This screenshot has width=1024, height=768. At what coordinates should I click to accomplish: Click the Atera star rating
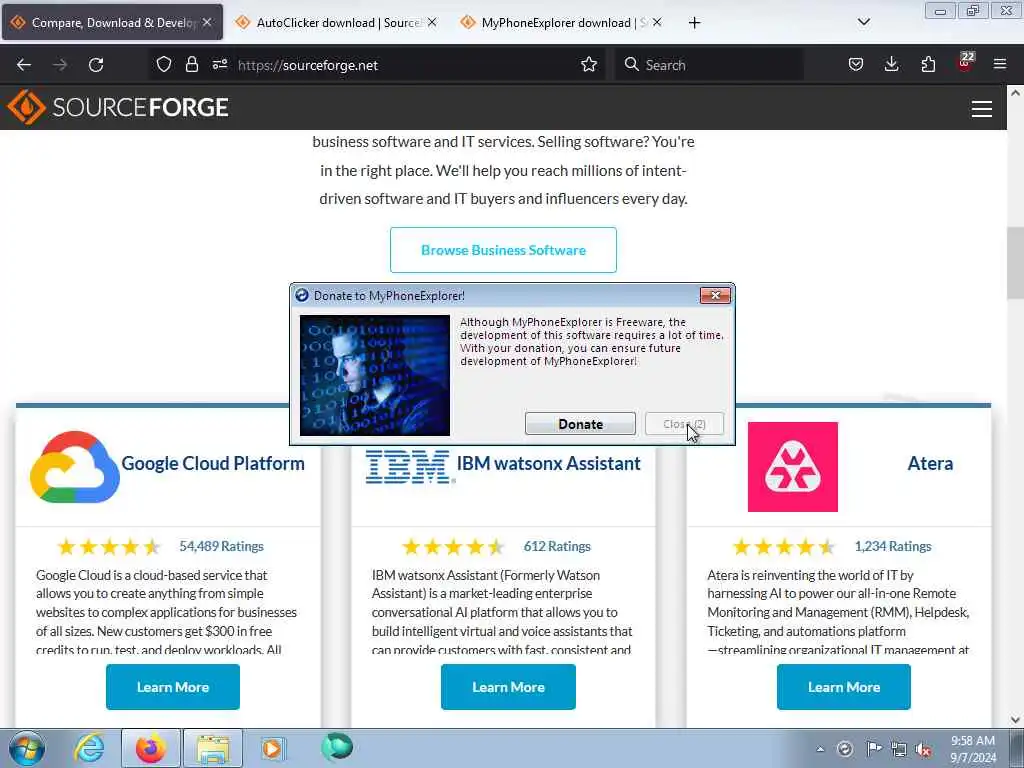784,547
